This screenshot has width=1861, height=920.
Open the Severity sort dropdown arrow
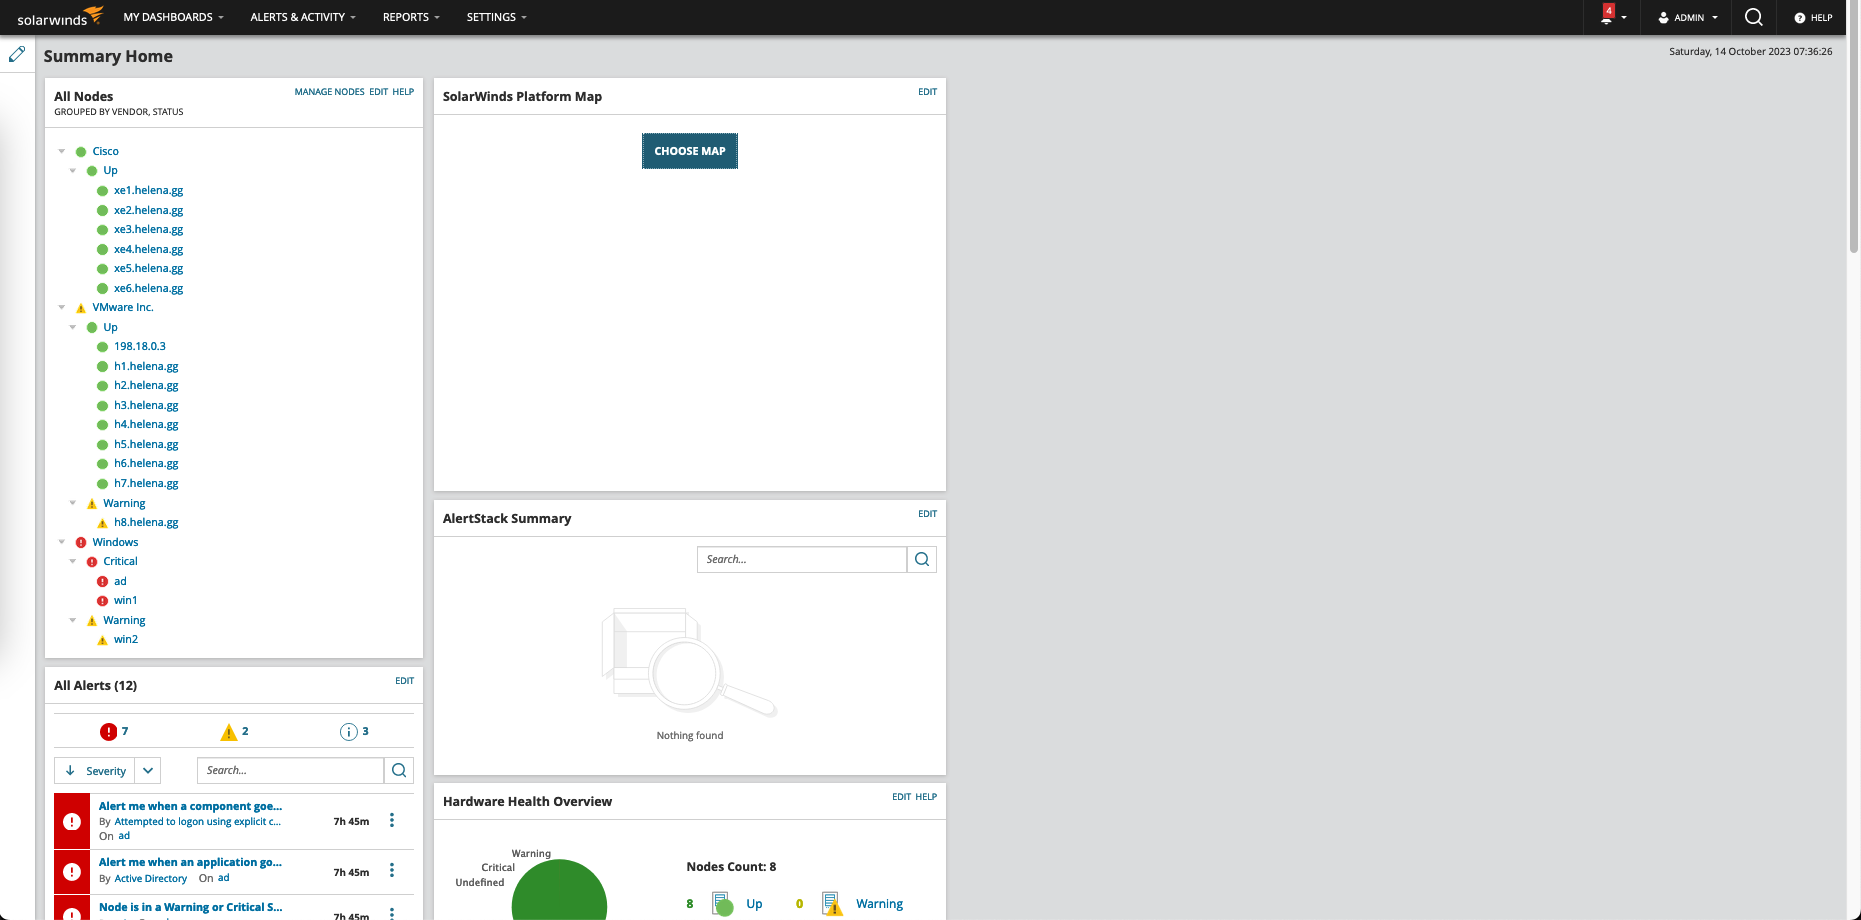click(148, 771)
